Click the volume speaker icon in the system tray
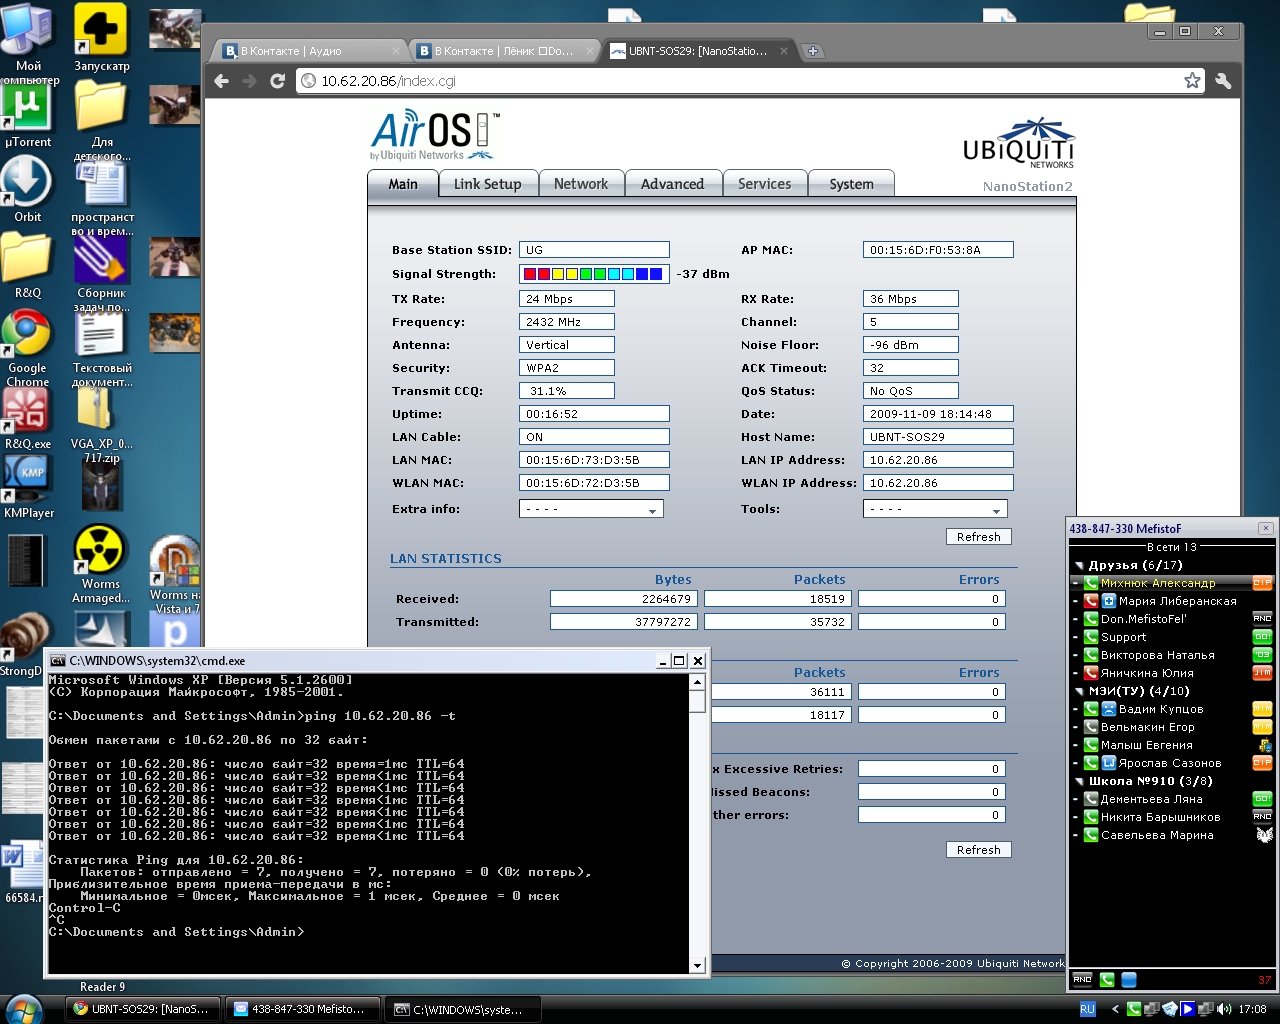Image resolution: width=1280 pixels, height=1024 pixels. coord(1223,1009)
